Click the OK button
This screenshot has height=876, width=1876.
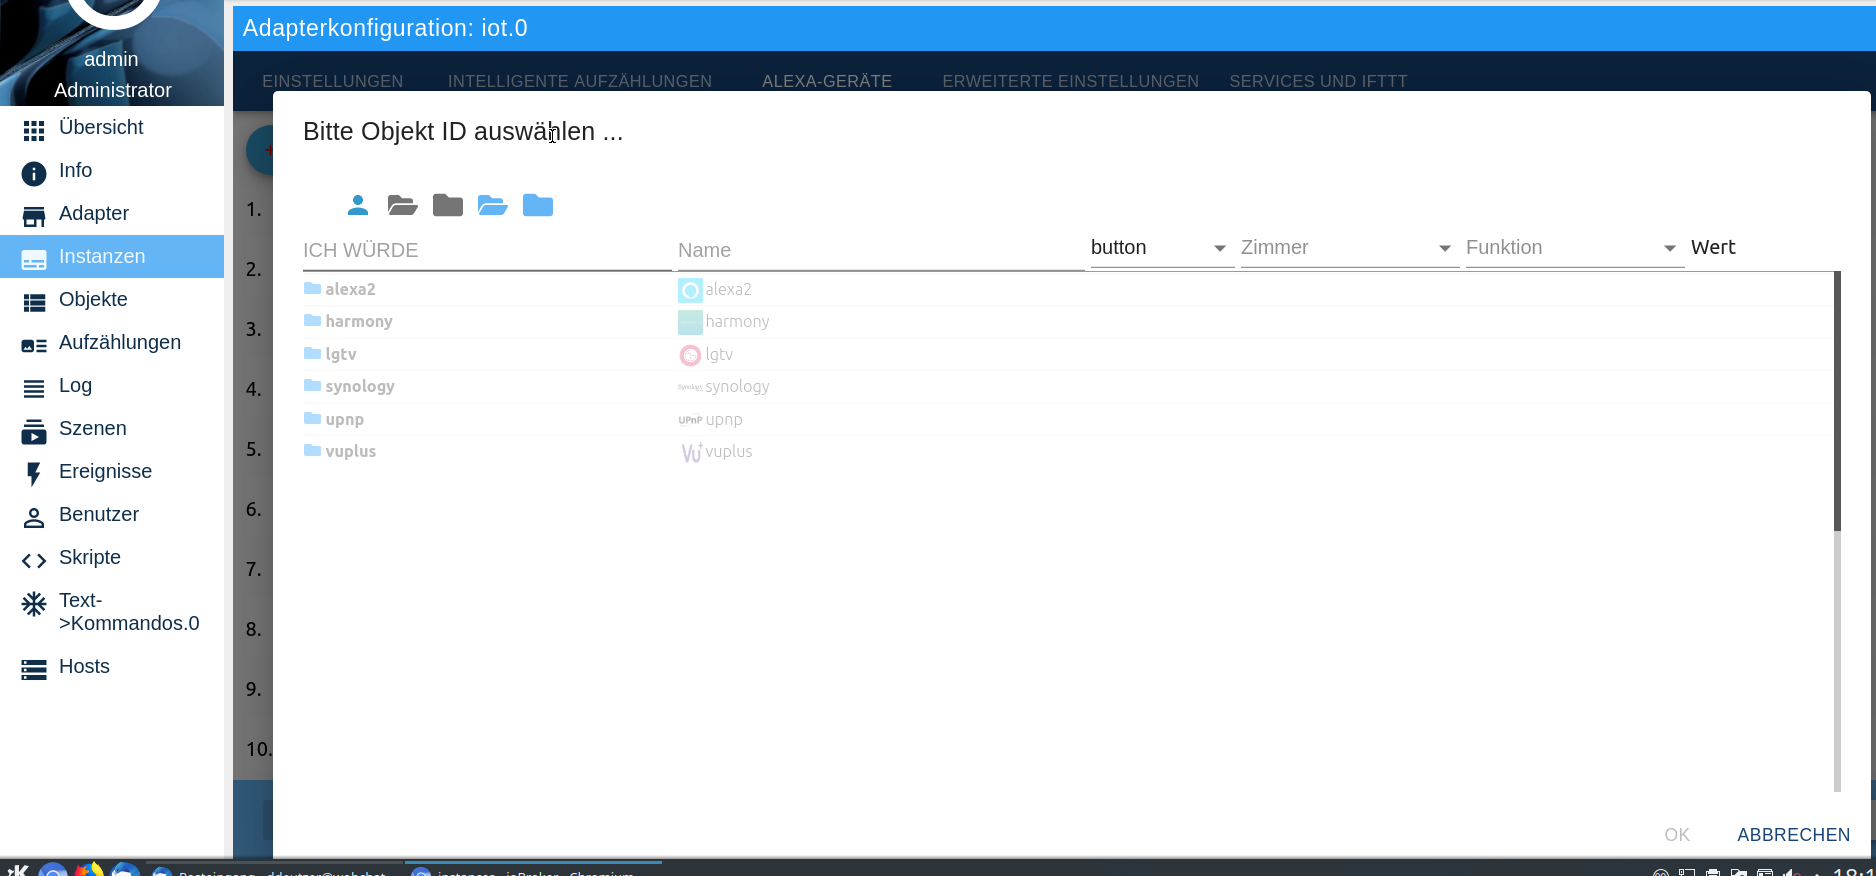[x=1677, y=835]
